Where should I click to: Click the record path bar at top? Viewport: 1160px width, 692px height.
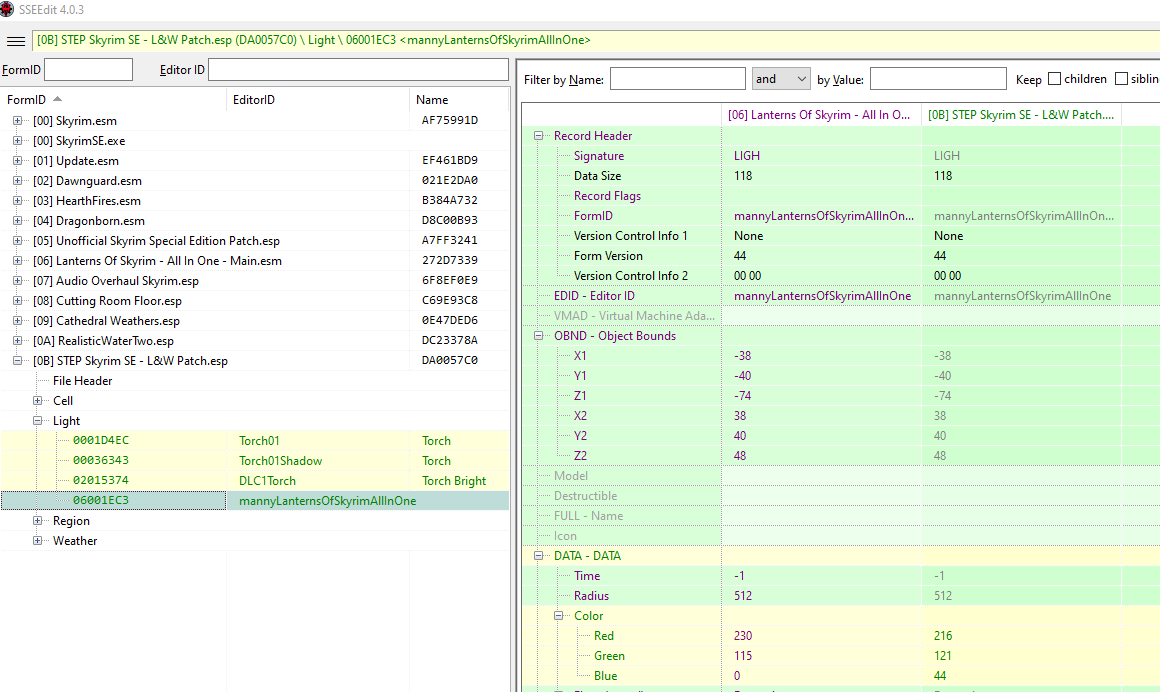point(596,41)
